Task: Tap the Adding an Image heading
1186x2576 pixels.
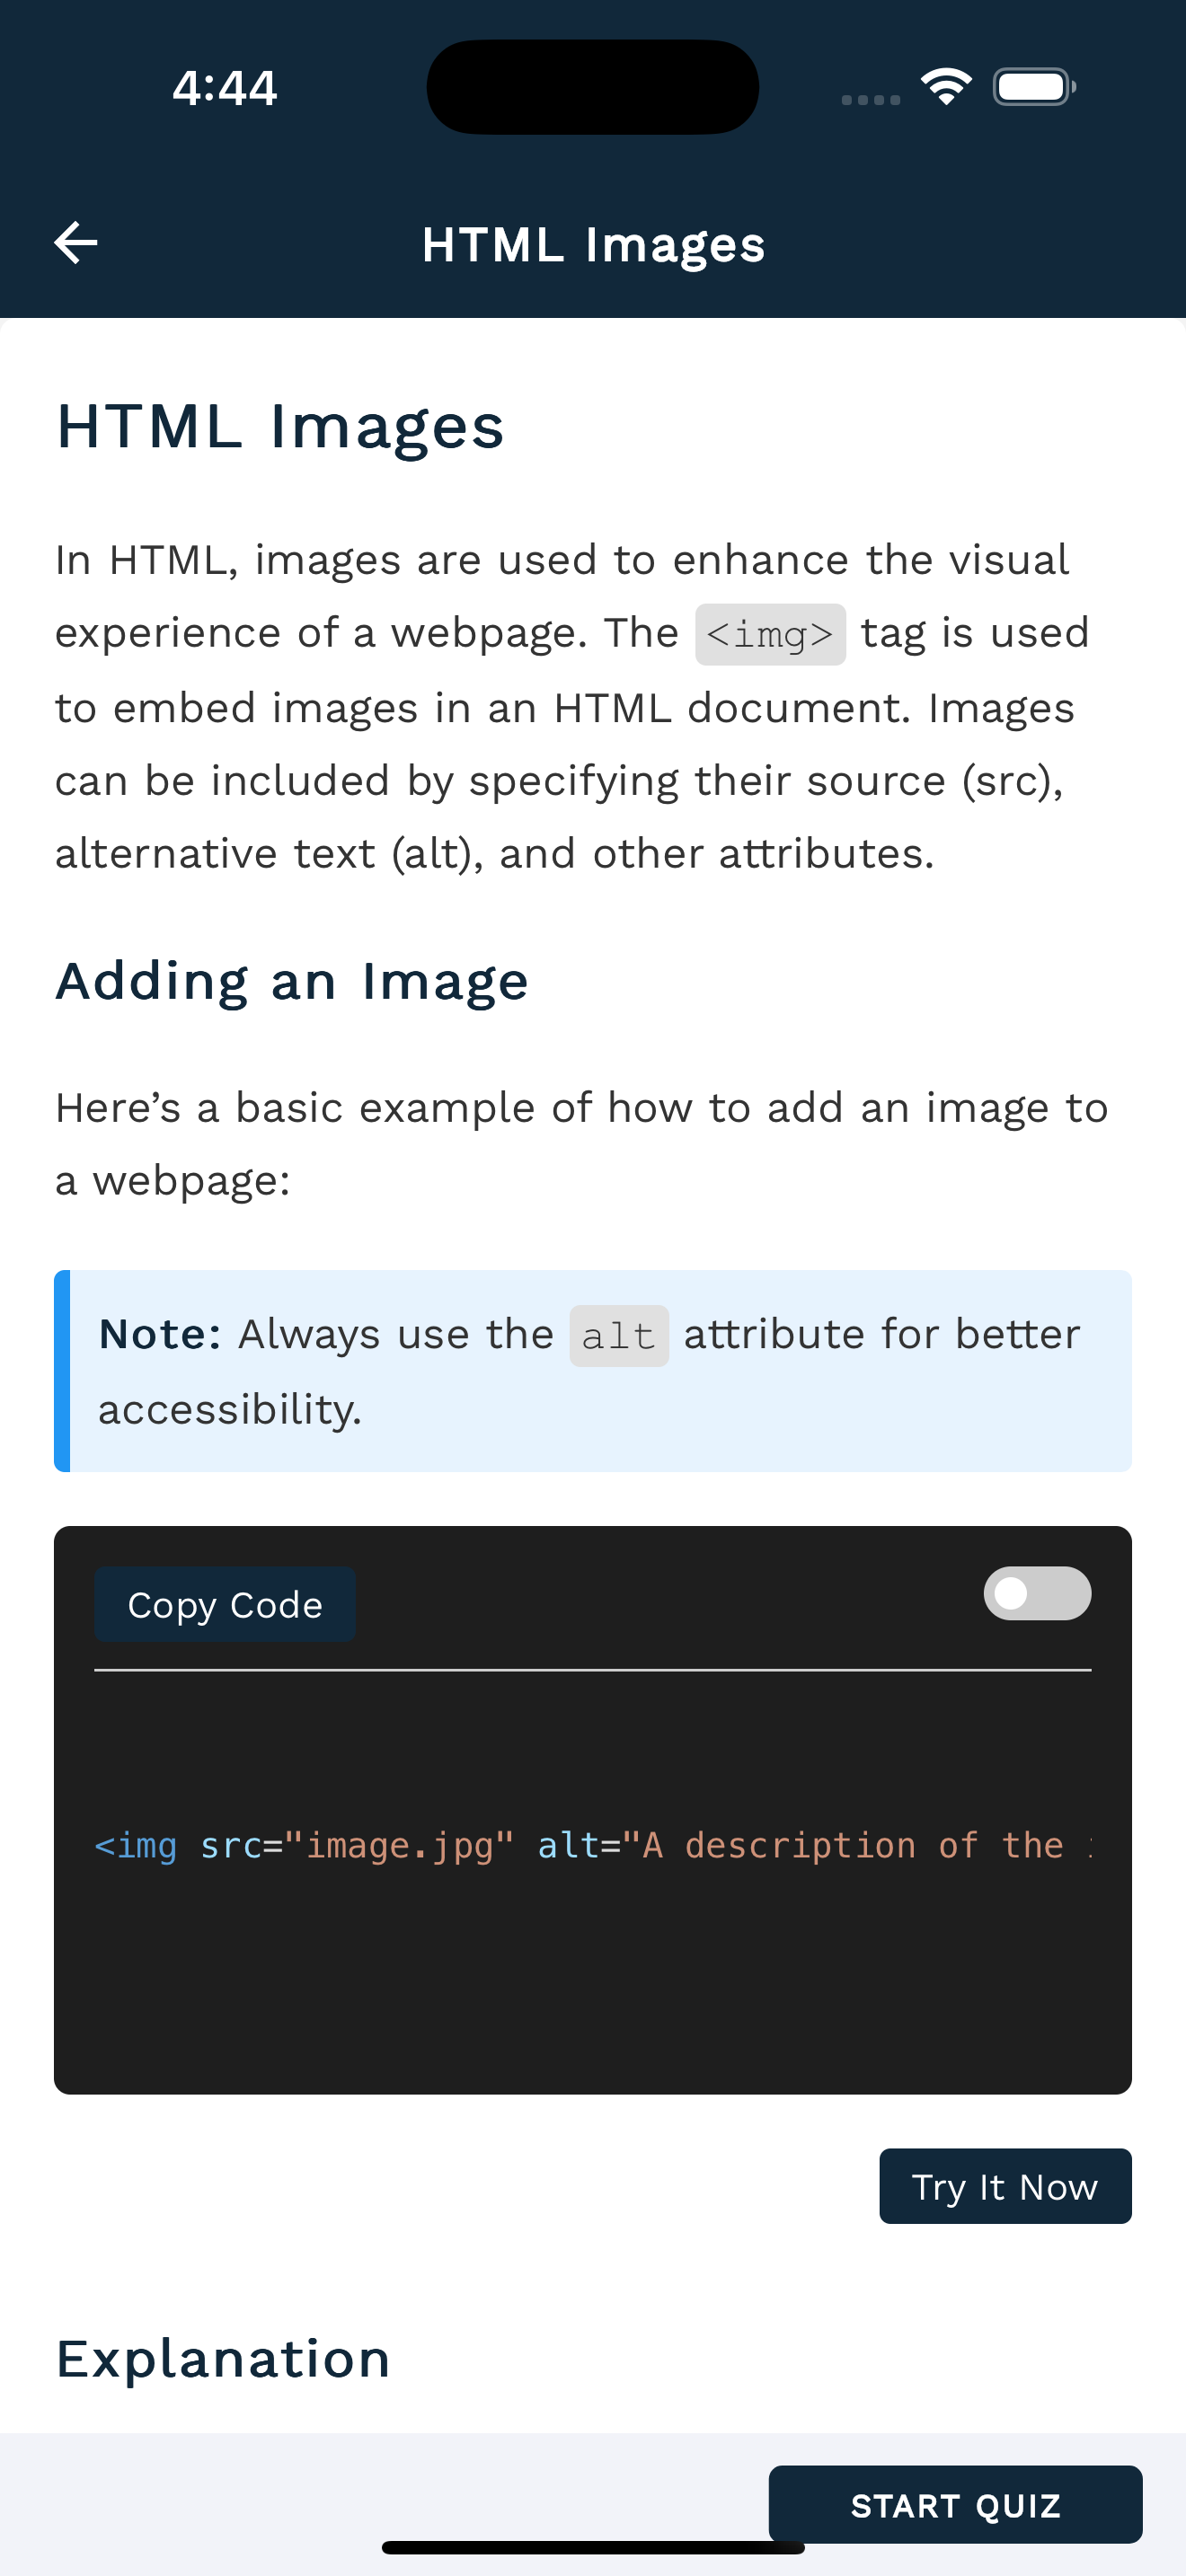Action: [x=292, y=981]
